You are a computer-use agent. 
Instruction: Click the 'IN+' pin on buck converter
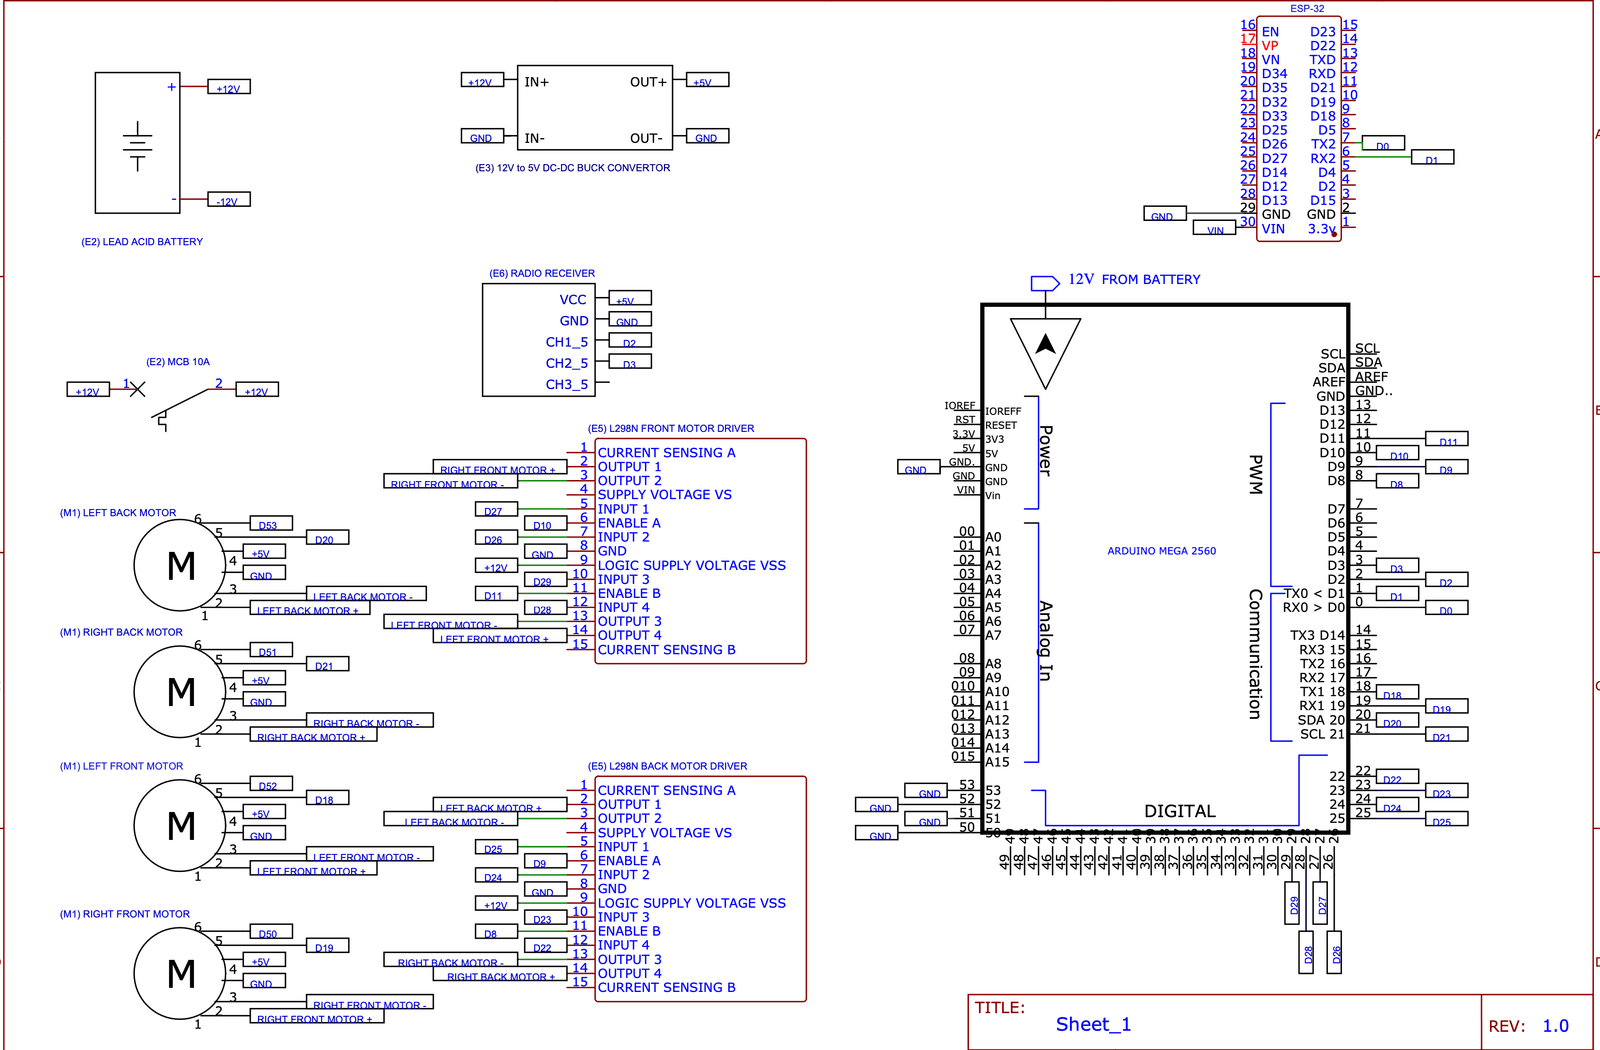coord(537,82)
